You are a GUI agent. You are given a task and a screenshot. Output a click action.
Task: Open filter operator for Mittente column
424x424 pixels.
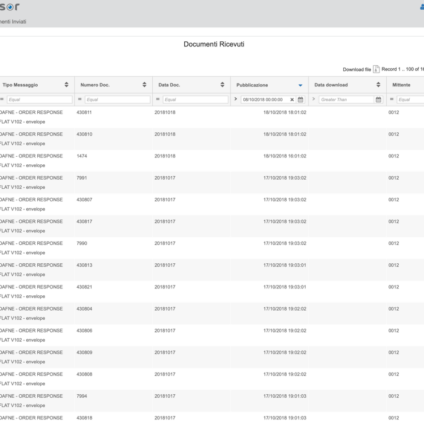392,99
